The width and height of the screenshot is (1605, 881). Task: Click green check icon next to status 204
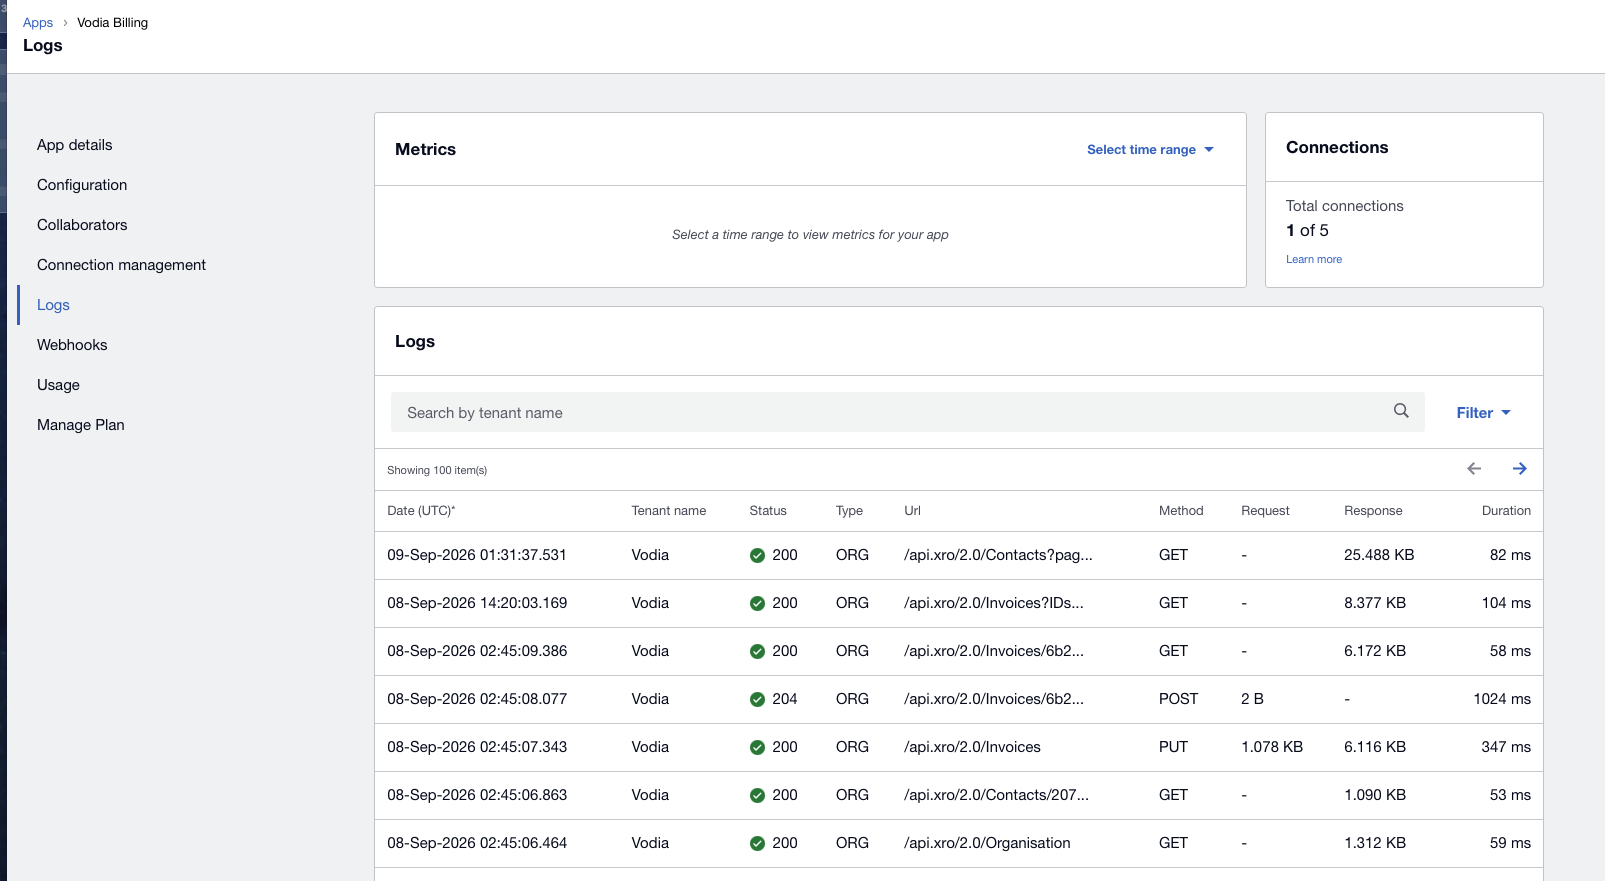(x=757, y=700)
